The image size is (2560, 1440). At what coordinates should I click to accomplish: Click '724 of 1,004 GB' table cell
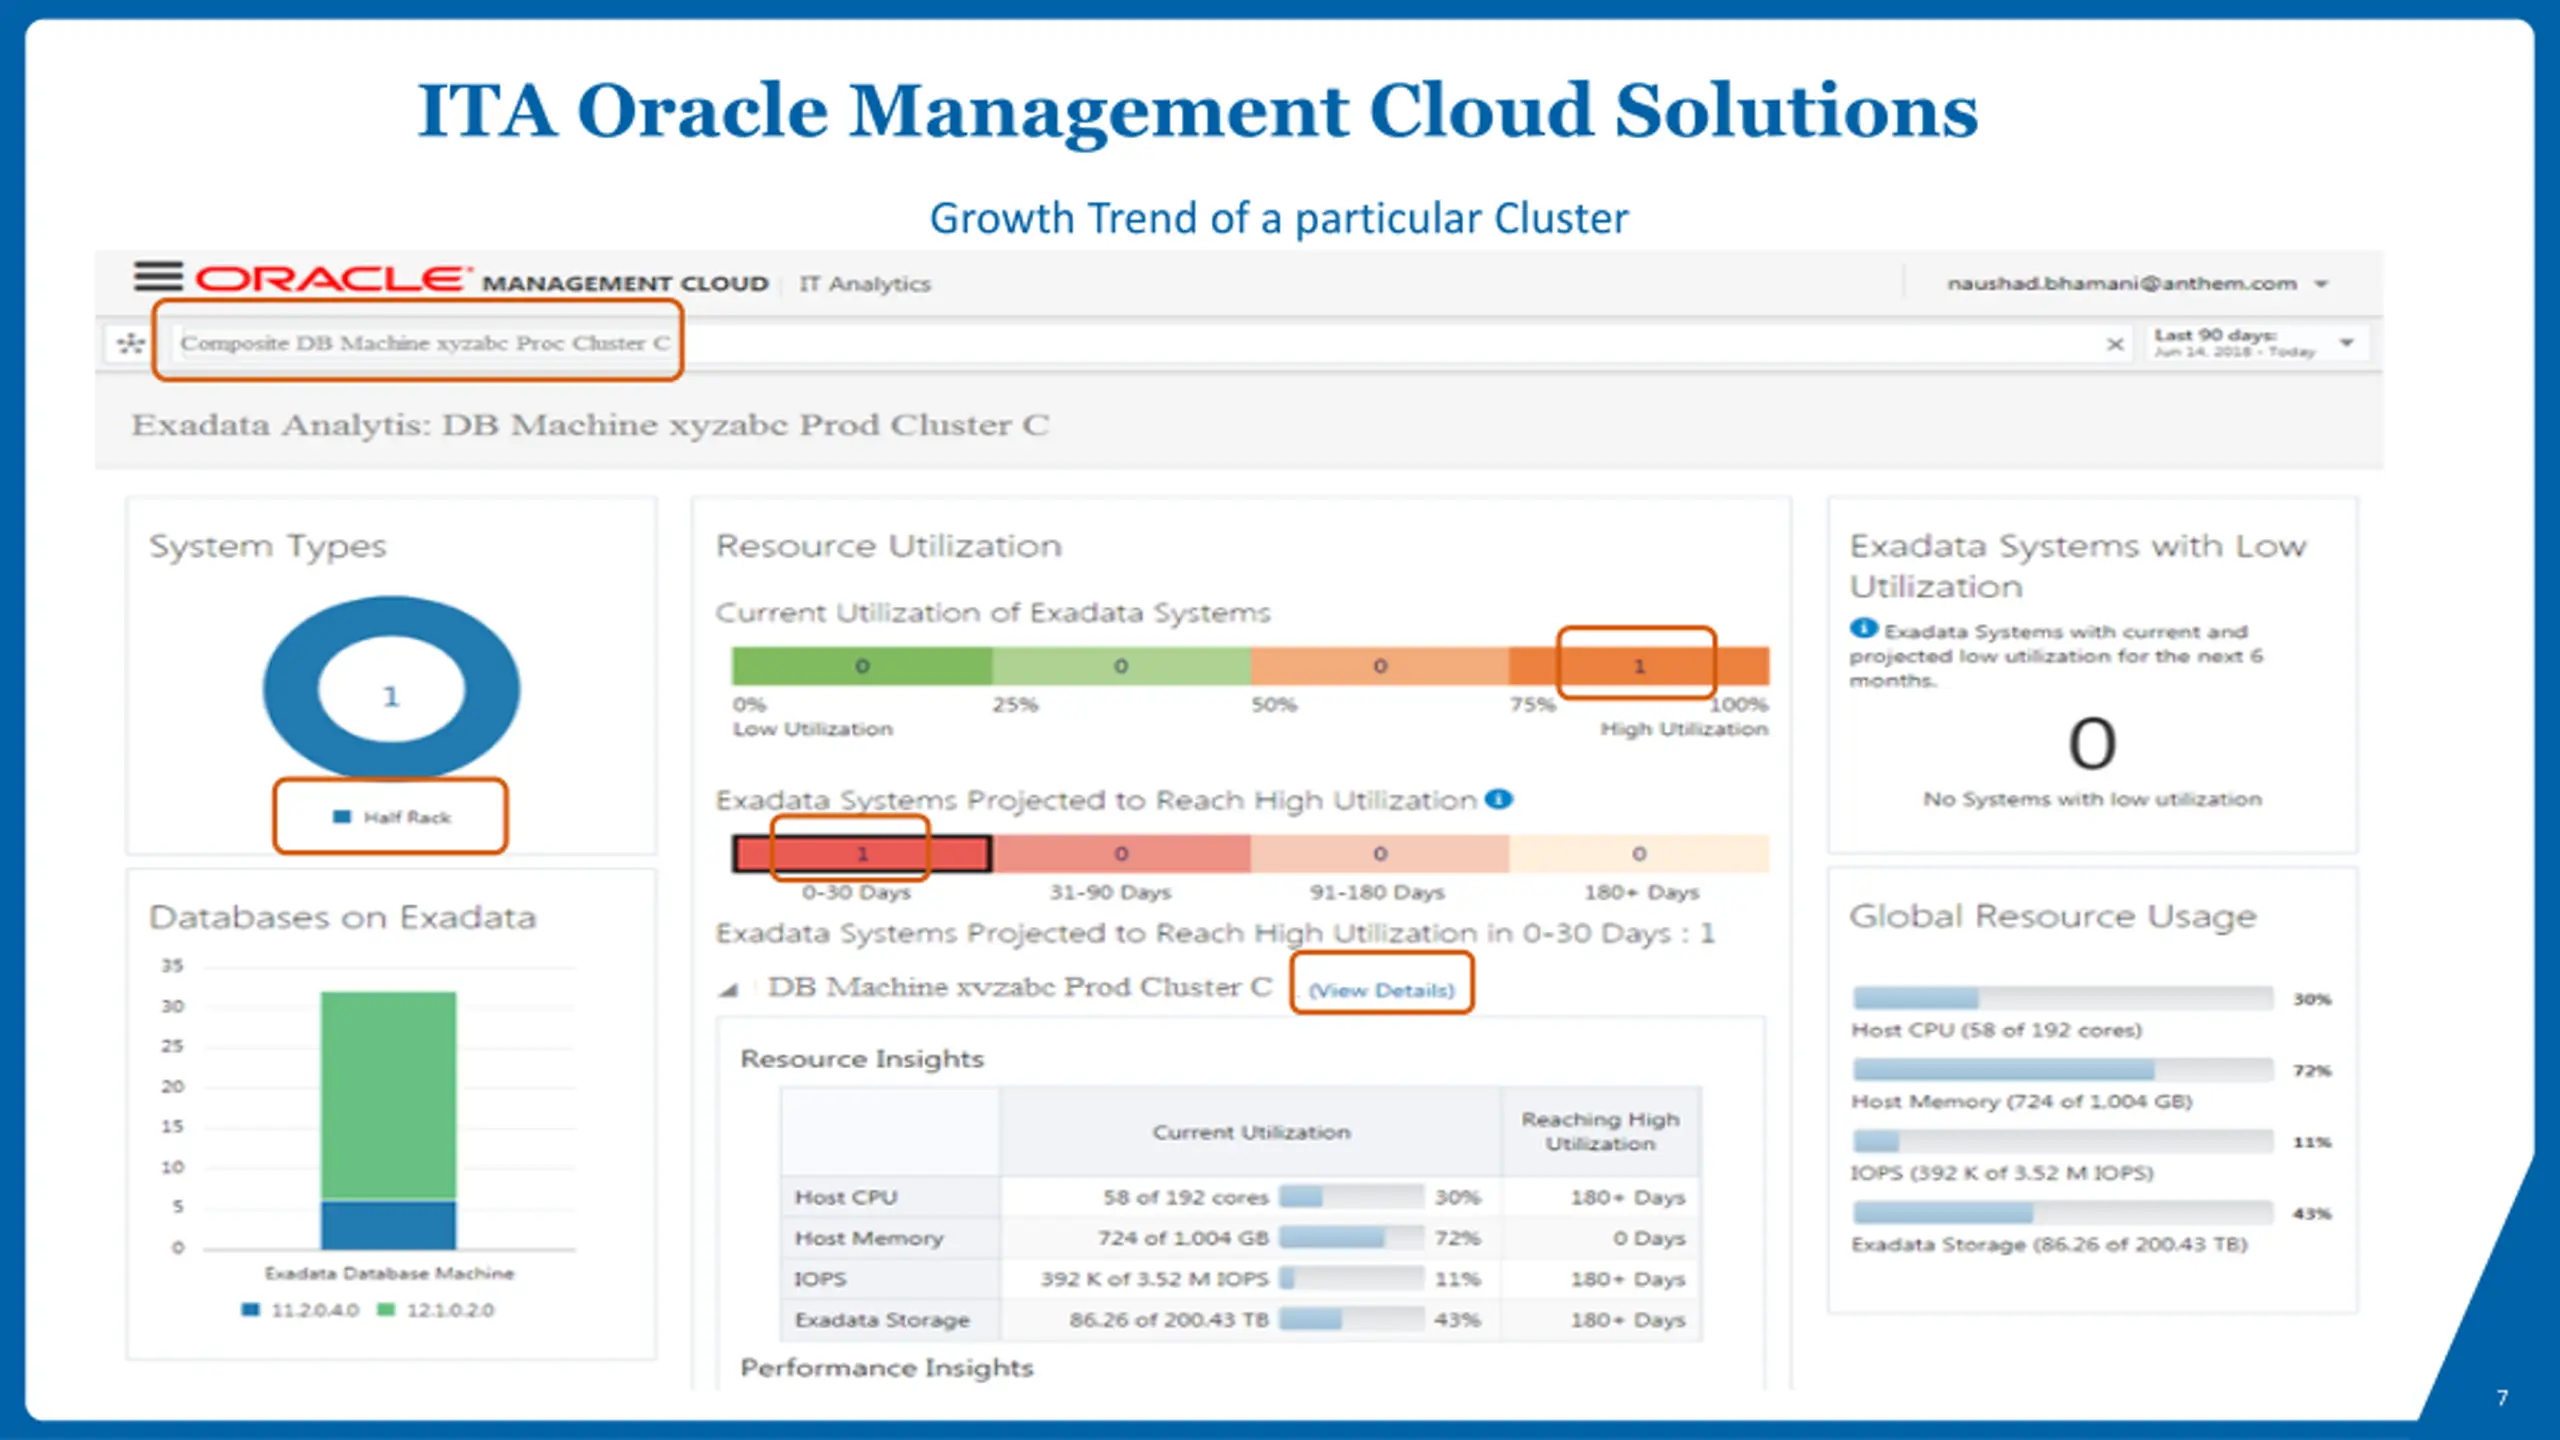pyautogui.click(x=1183, y=1238)
